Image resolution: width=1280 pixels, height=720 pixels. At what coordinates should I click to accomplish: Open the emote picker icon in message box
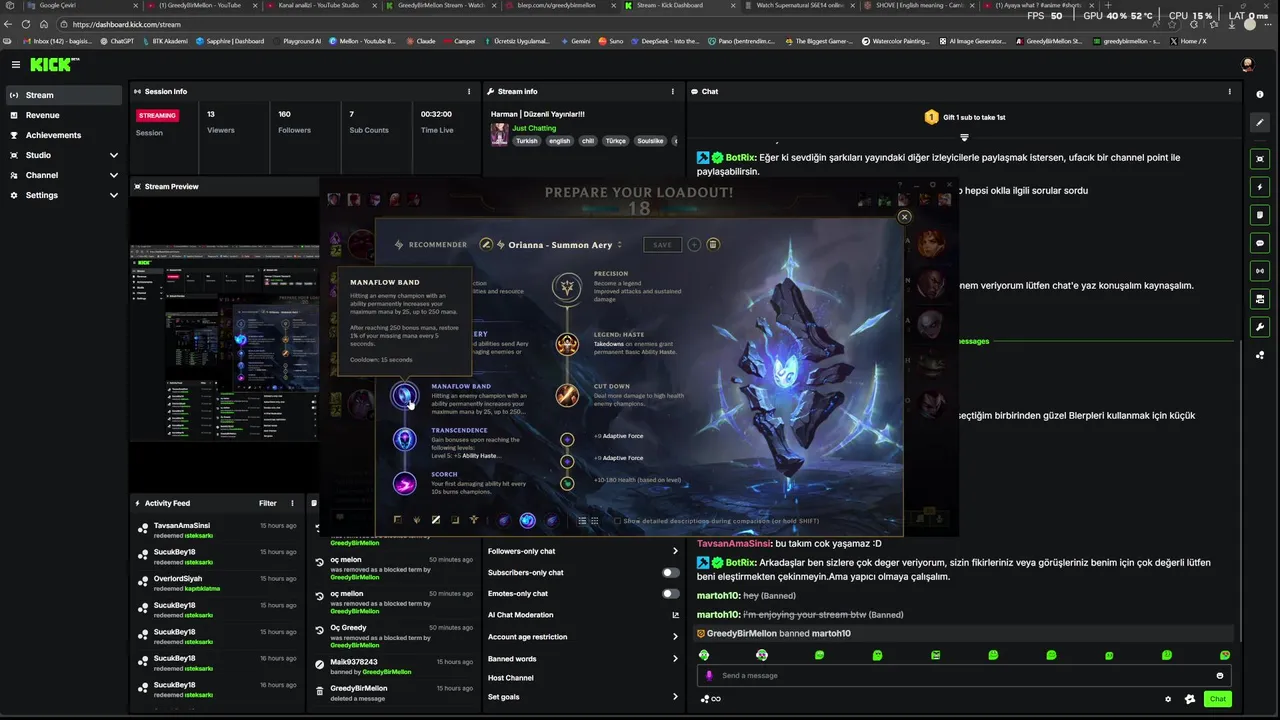pyautogui.click(x=1219, y=675)
